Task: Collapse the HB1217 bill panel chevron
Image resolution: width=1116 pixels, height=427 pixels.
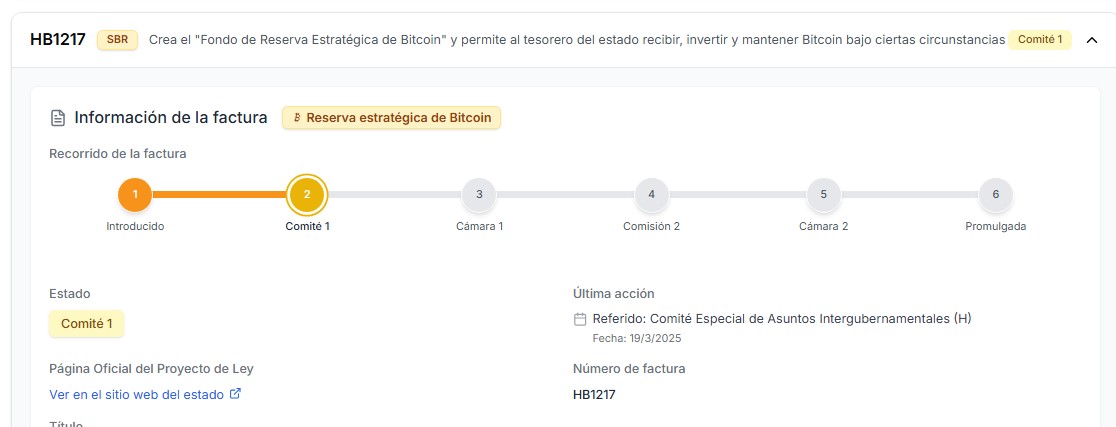Action: (x=1092, y=41)
